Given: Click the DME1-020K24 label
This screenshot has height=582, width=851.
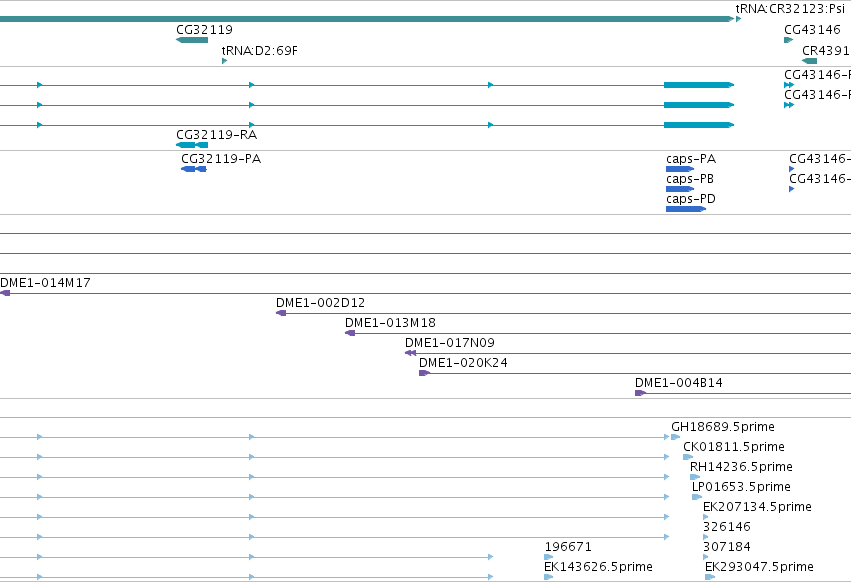Looking at the screenshot, I should click(x=463, y=363).
